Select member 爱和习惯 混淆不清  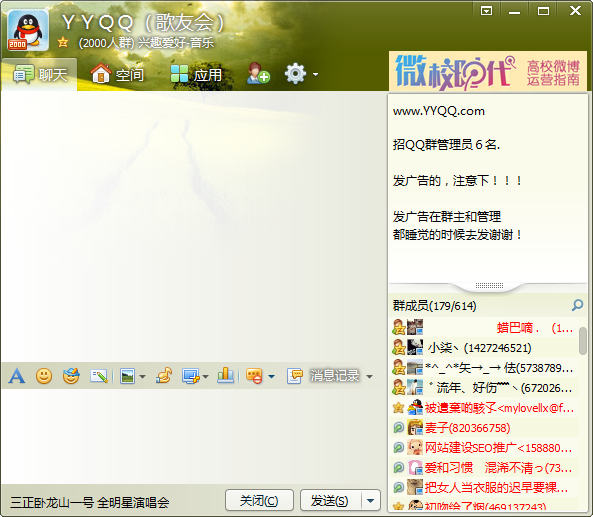click(x=484, y=468)
